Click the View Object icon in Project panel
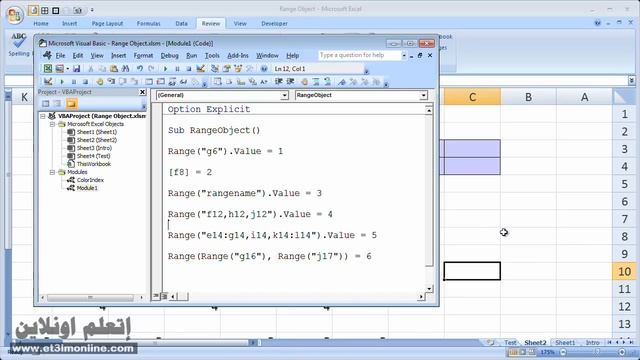Image resolution: width=640 pixels, height=360 pixels. click(x=58, y=104)
